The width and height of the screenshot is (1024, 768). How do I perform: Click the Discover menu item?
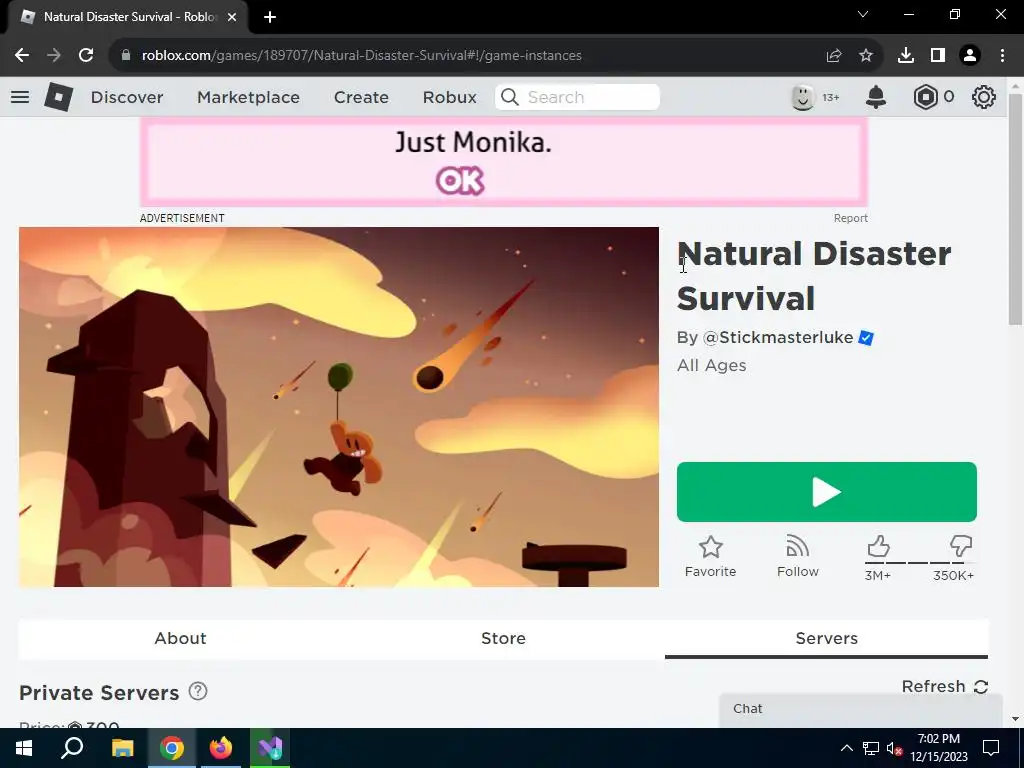[x=127, y=97]
